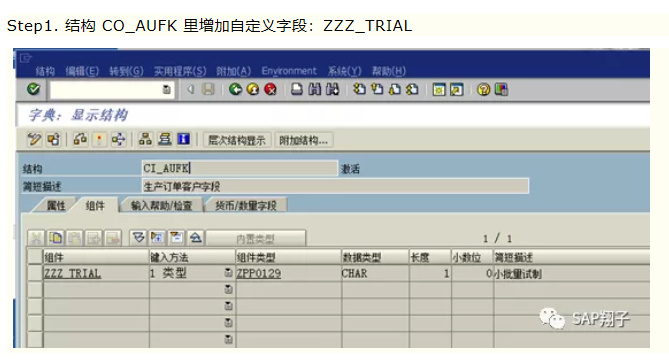
Task: Open 键入方法 dropdown in ZZZ_TRIAL row
Action: tap(229, 273)
